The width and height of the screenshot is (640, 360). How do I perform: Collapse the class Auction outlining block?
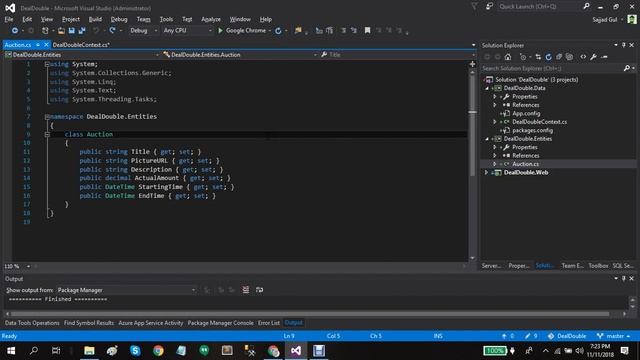[47, 134]
